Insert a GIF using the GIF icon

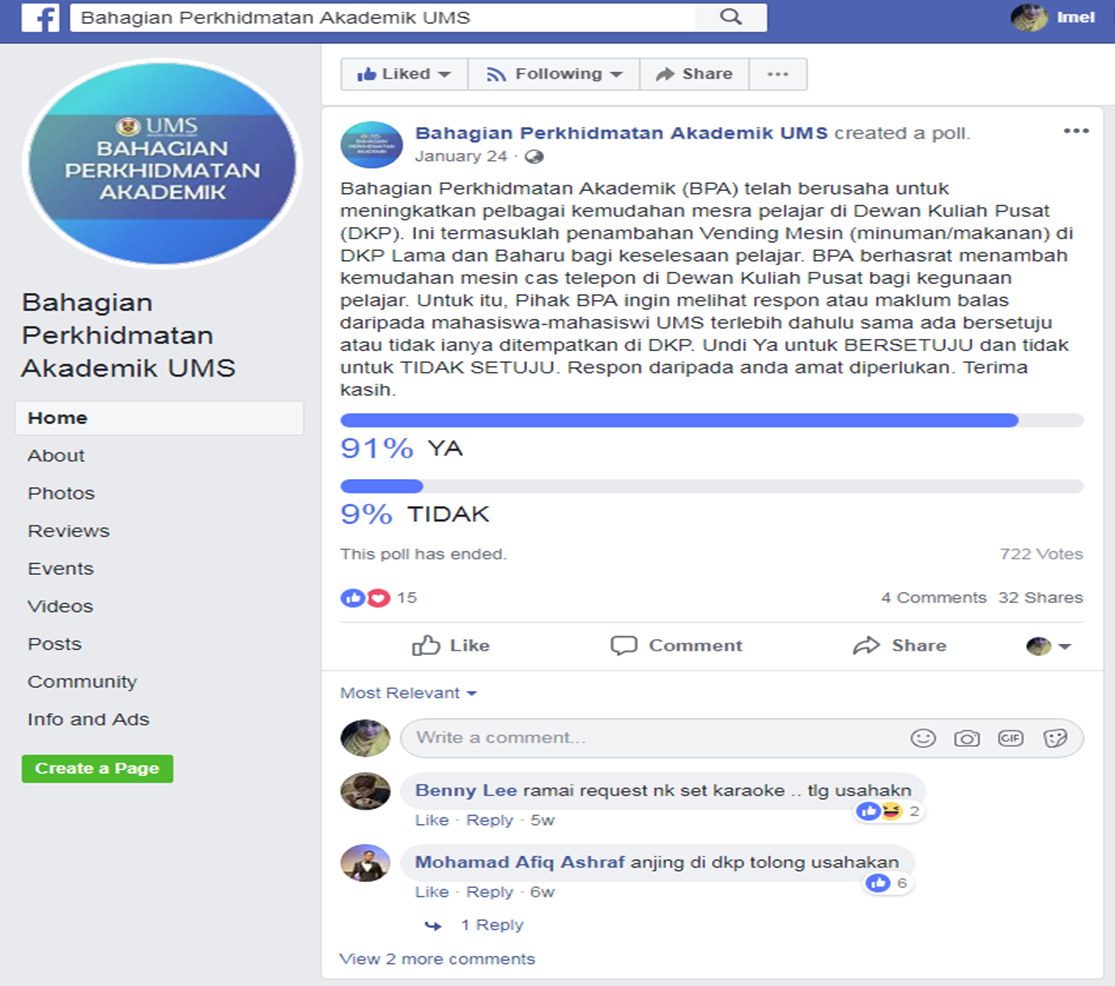(x=1011, y=738)
